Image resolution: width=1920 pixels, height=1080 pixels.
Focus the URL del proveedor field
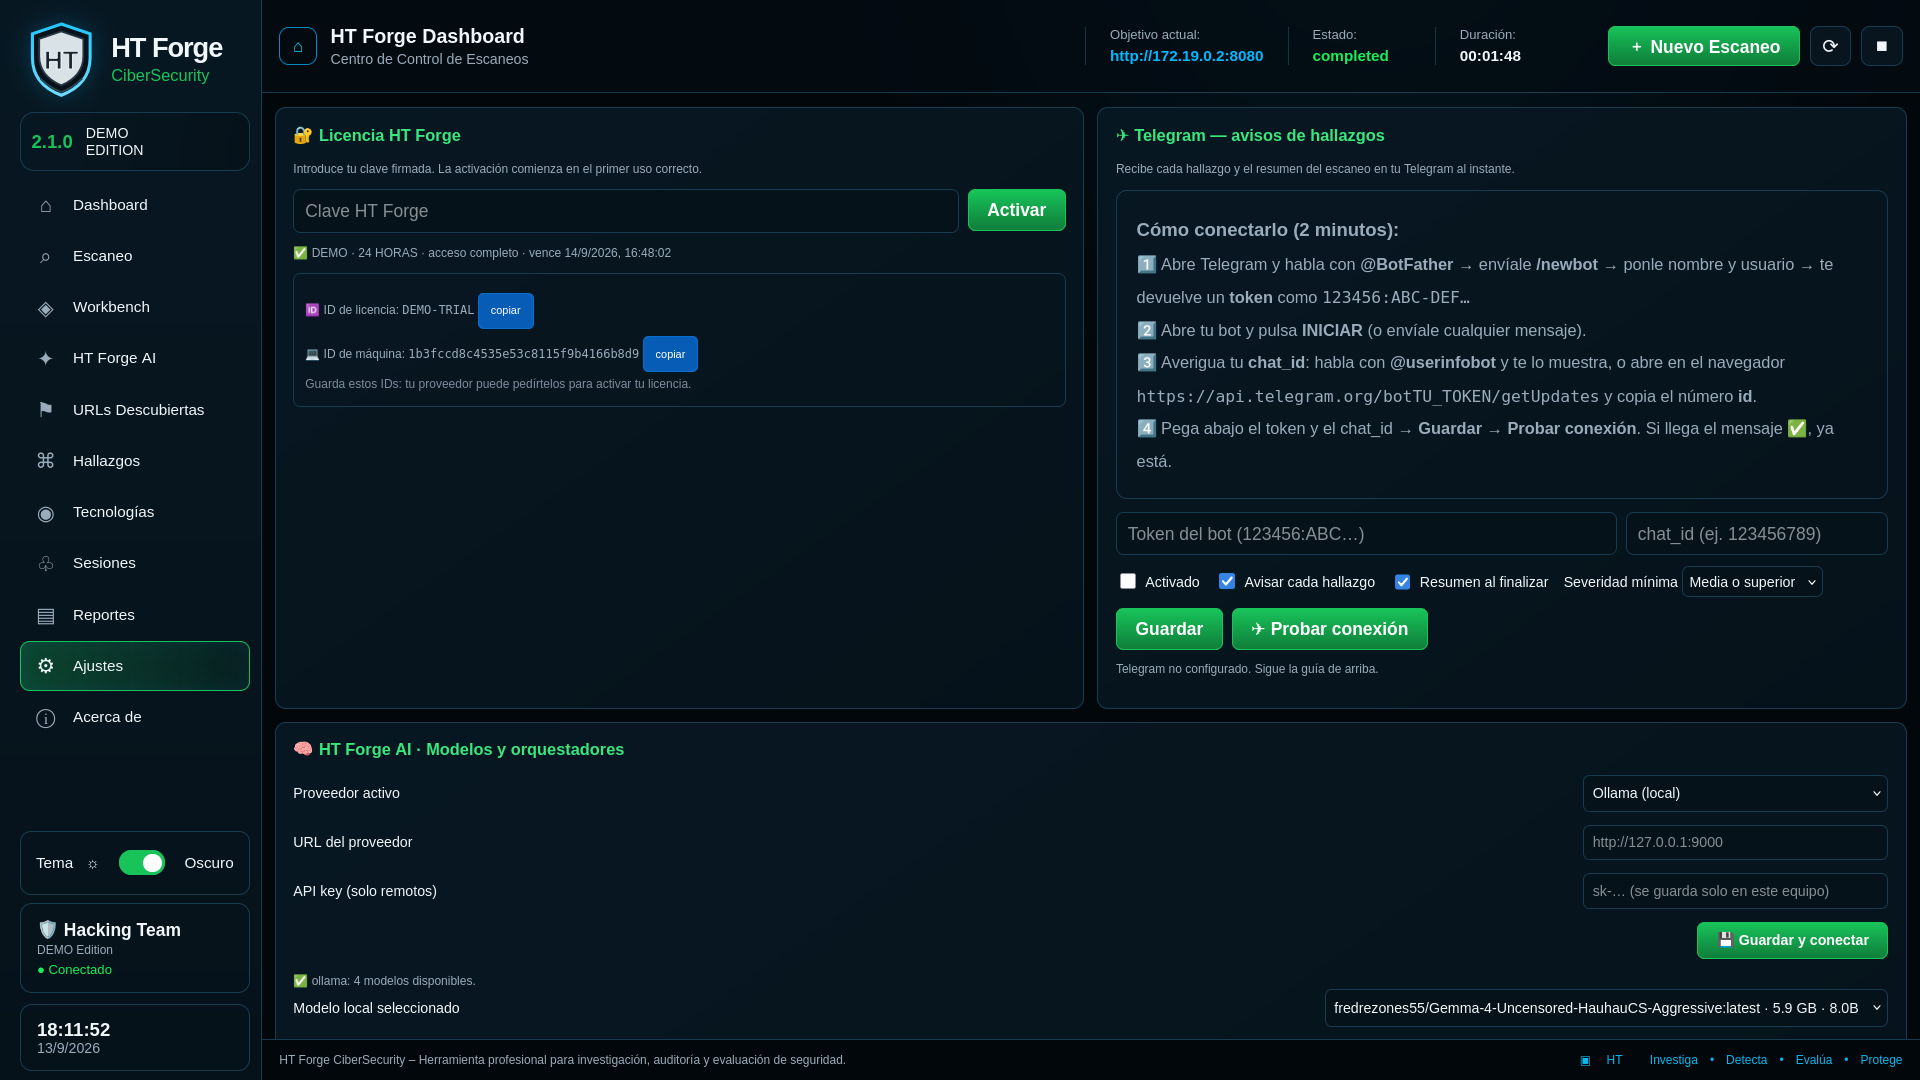(1735, 842)
